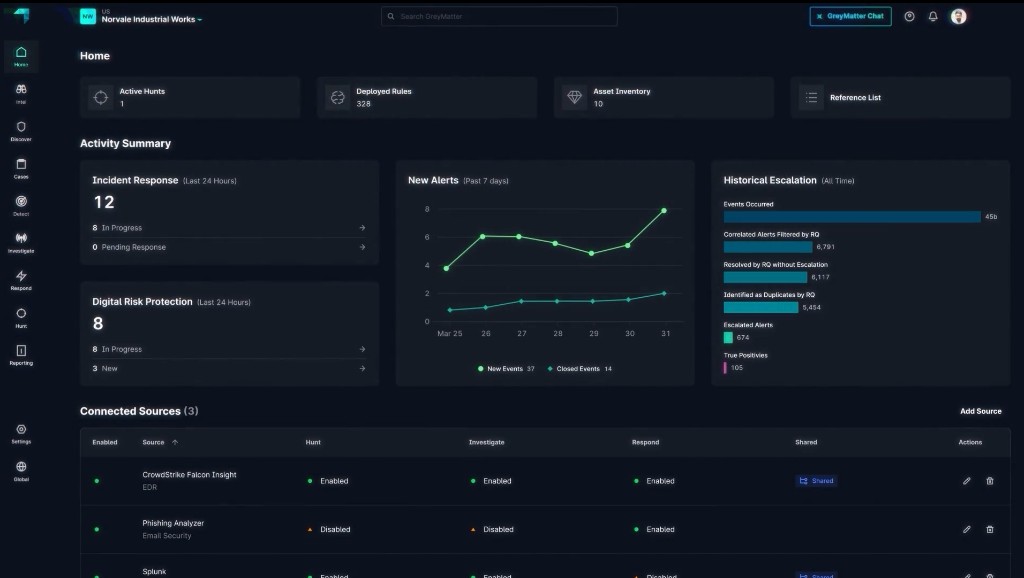Open the Deployed Rules card
The image size is (1024, 578).
[x=427, y=97]
